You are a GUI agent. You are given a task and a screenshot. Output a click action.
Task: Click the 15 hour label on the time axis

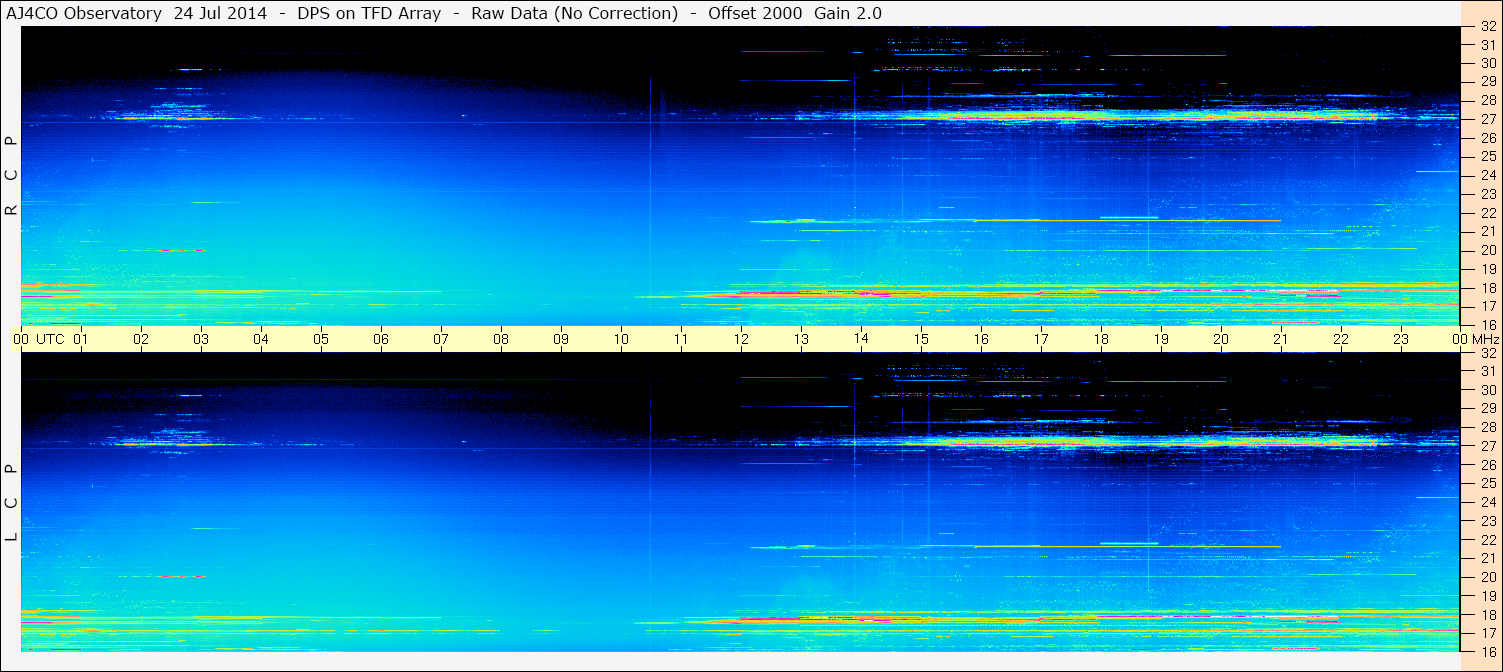pos(921,339)
